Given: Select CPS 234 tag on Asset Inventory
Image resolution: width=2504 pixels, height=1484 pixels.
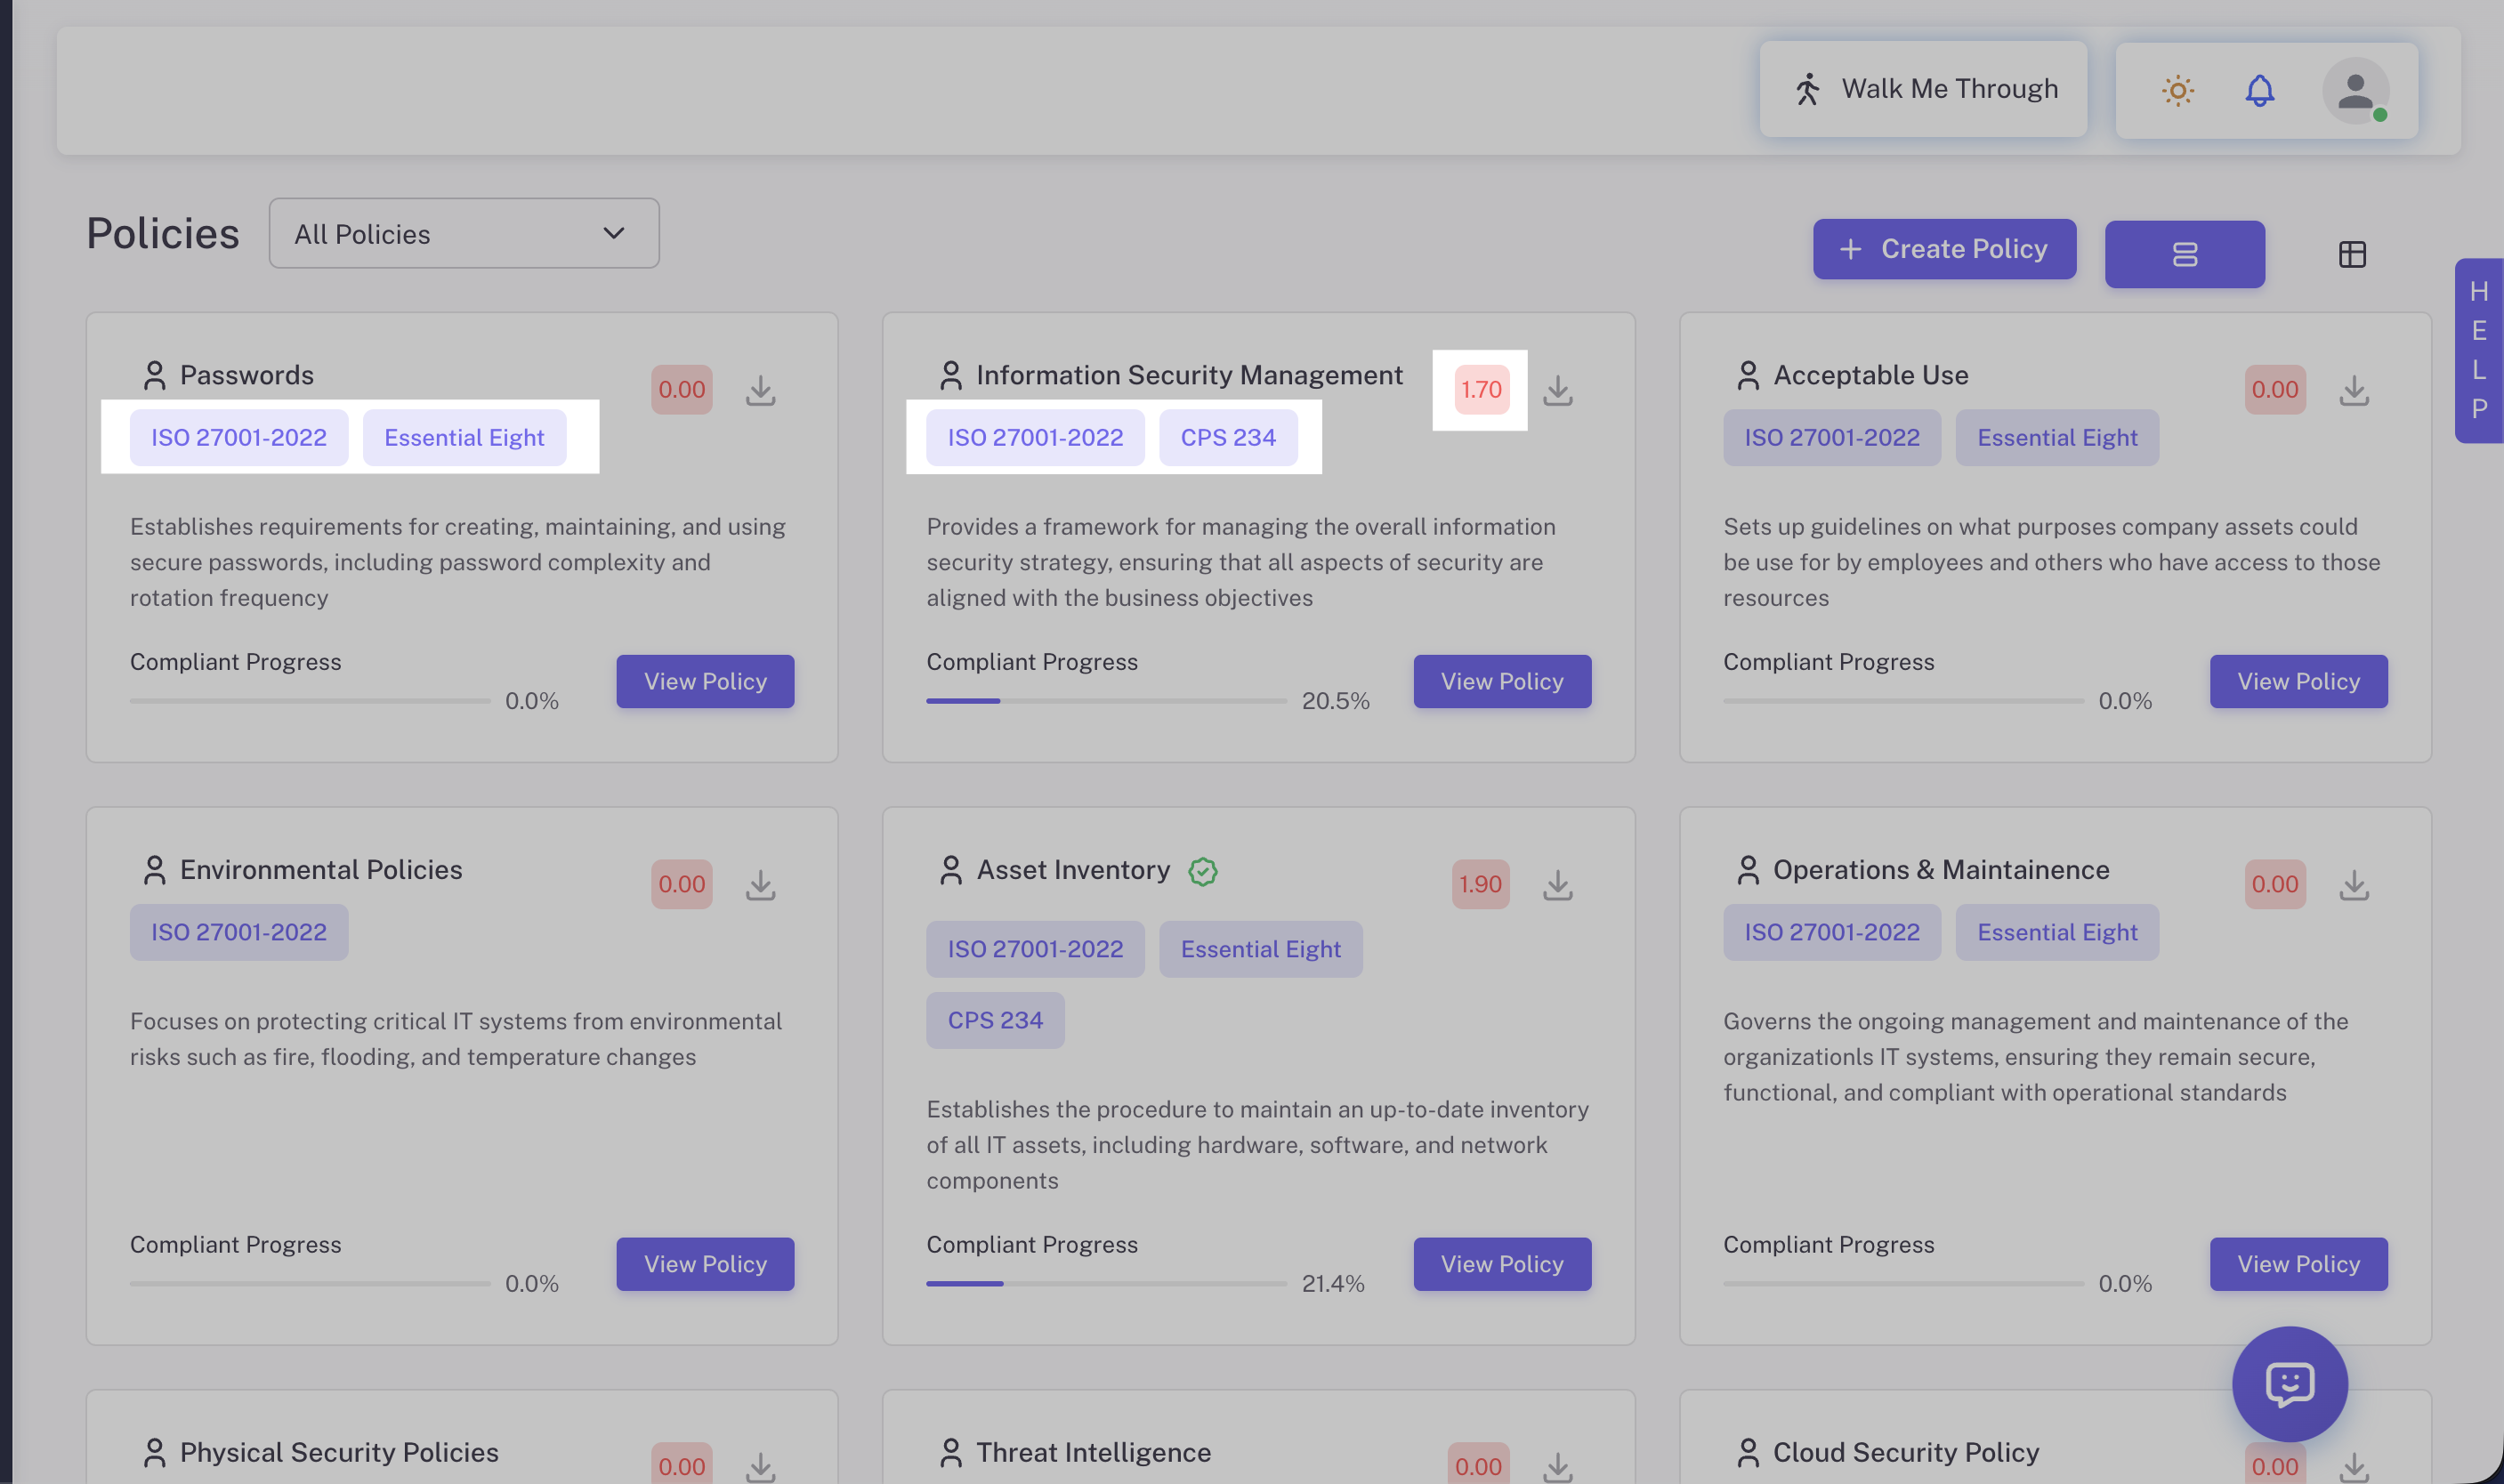Looking at the screenshot, I should (x=994, y=1020).
